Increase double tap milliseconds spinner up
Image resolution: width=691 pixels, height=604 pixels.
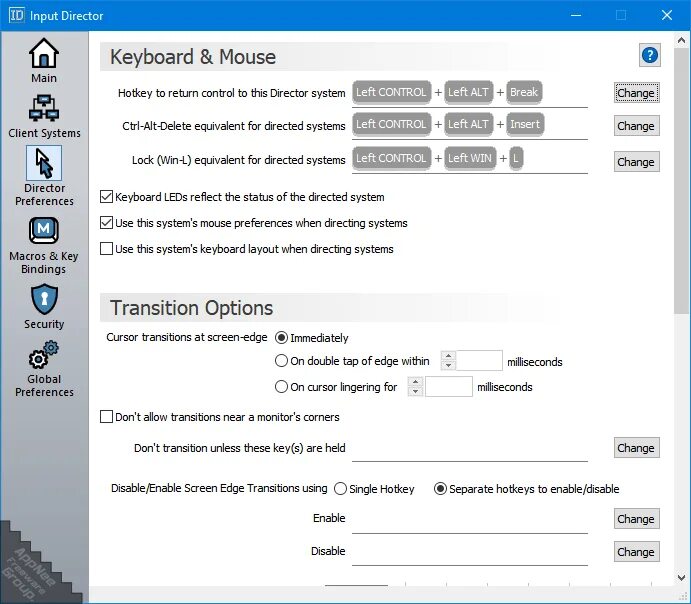coord(448,356)
